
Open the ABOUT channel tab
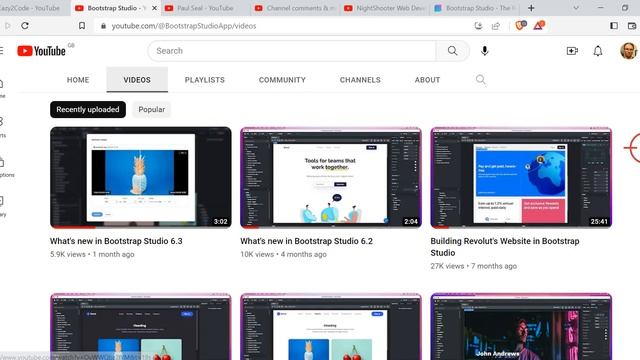[427, 80]
